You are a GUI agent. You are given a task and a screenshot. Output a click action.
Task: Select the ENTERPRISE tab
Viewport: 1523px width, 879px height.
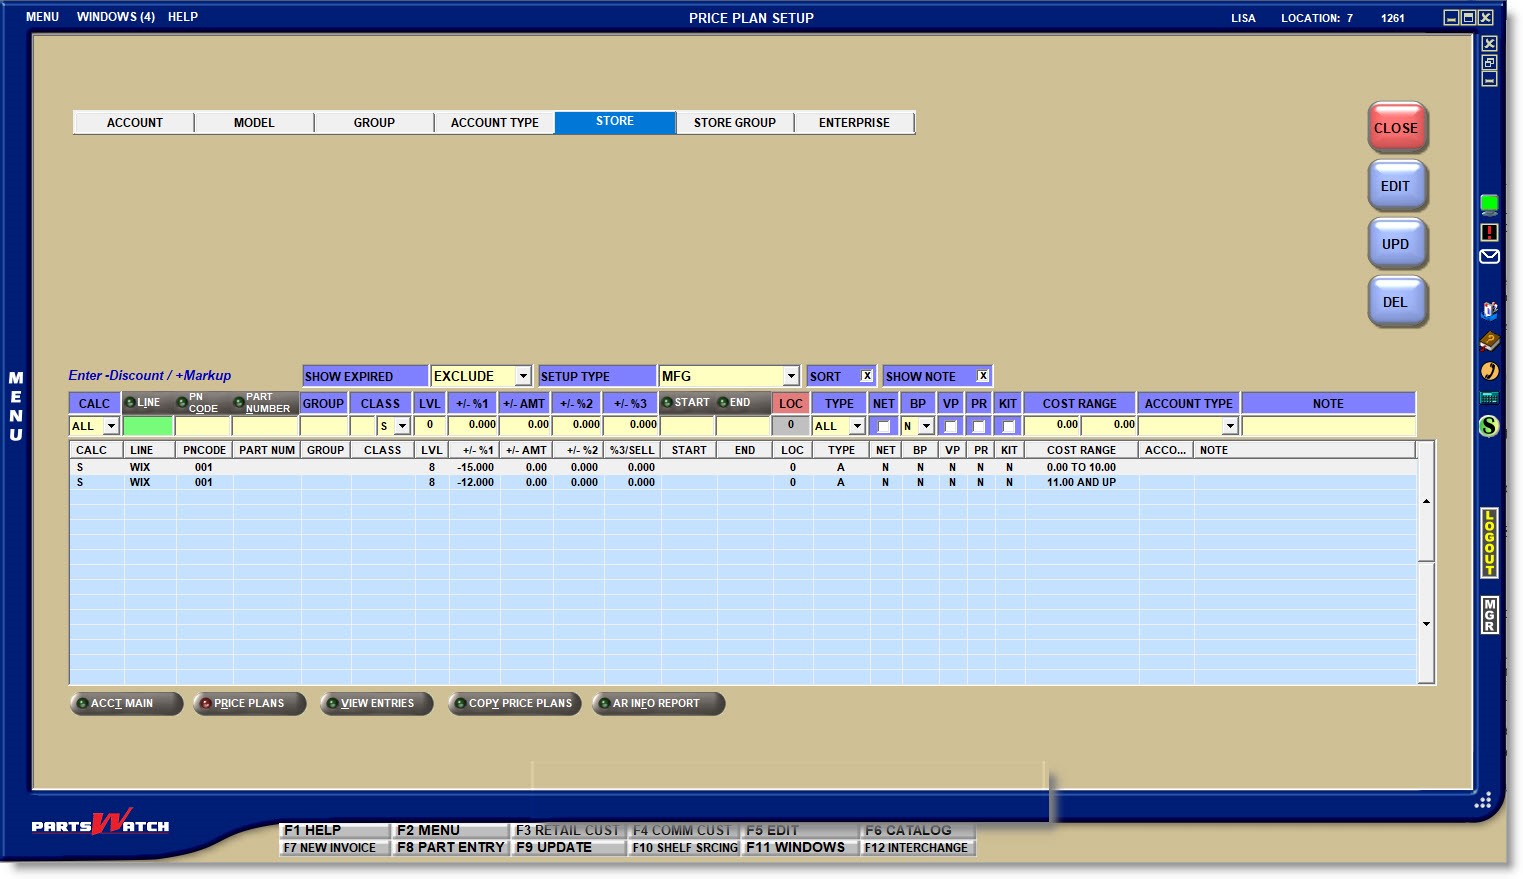point(854,122)
